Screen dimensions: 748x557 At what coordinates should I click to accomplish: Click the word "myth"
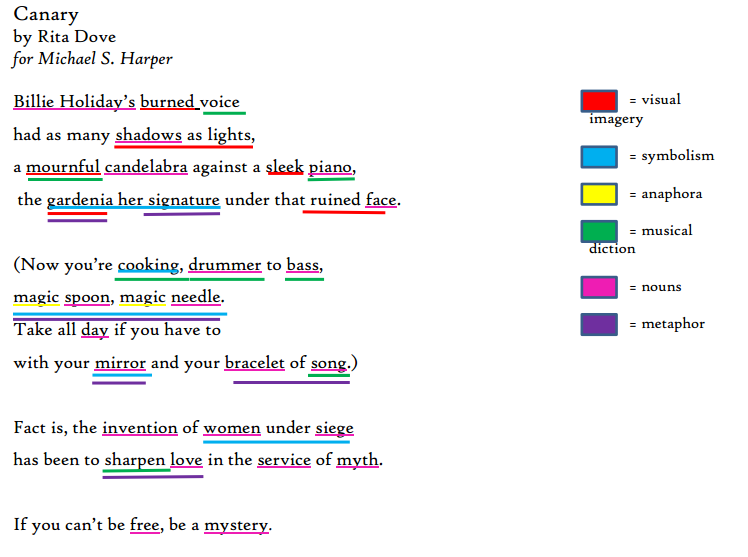tap(357, 461)
